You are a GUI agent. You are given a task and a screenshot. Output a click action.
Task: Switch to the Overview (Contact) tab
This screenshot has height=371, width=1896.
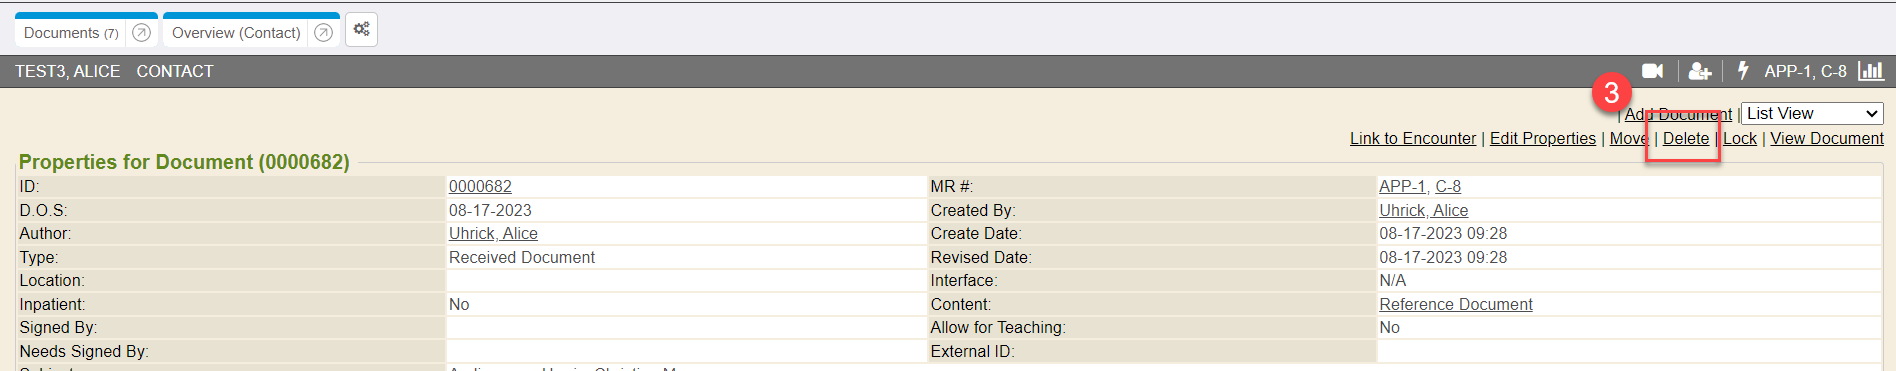(236, 33)
